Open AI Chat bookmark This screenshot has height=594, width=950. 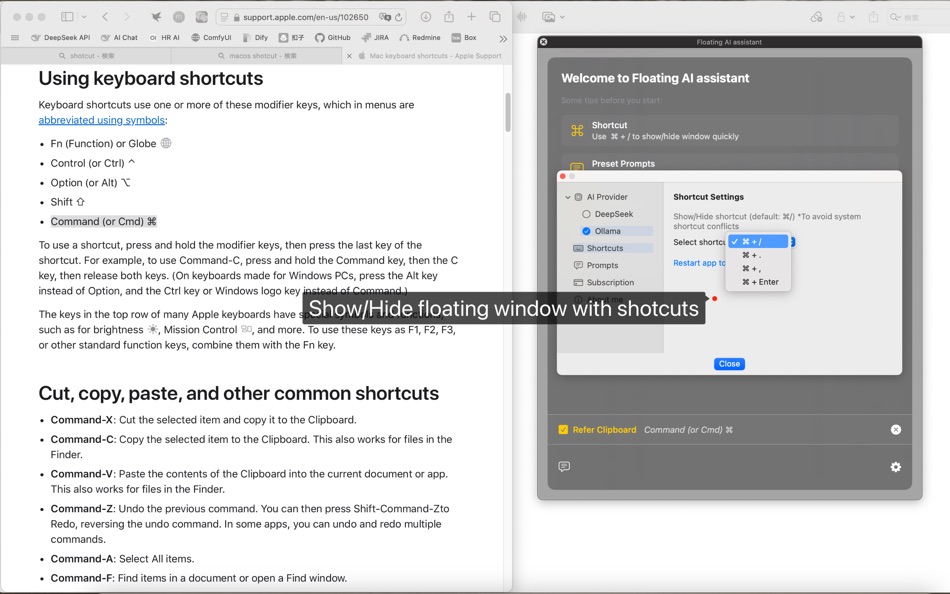119,38
